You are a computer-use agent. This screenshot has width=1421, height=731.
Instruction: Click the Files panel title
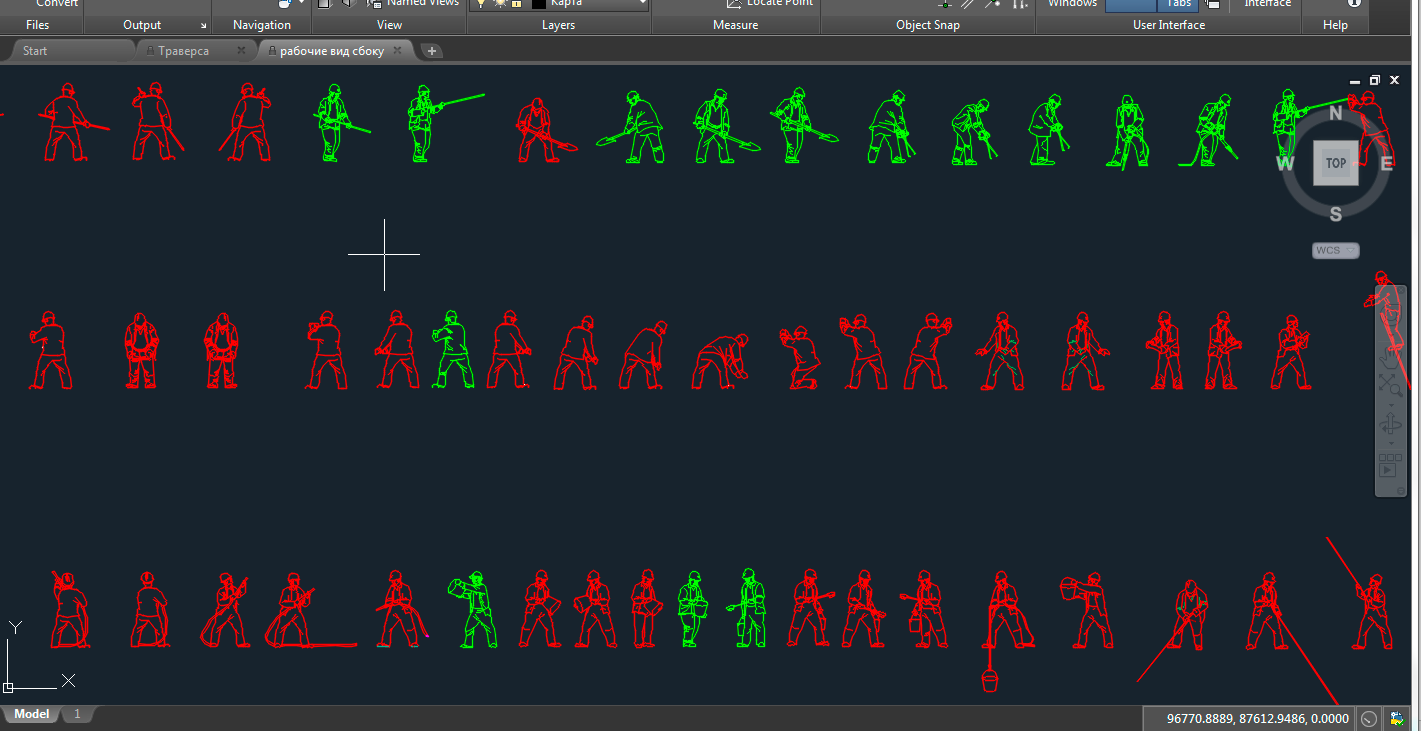37,25
